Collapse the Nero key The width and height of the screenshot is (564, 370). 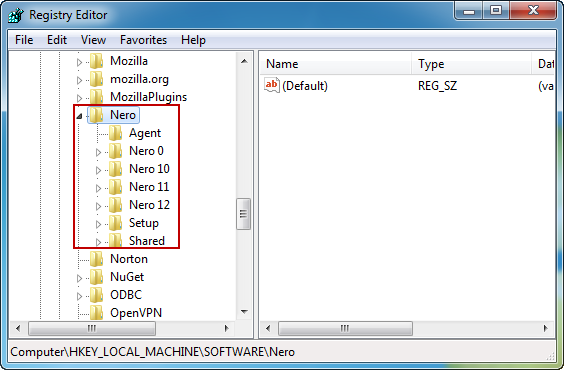pyautogui.click(x=79, y=116)
